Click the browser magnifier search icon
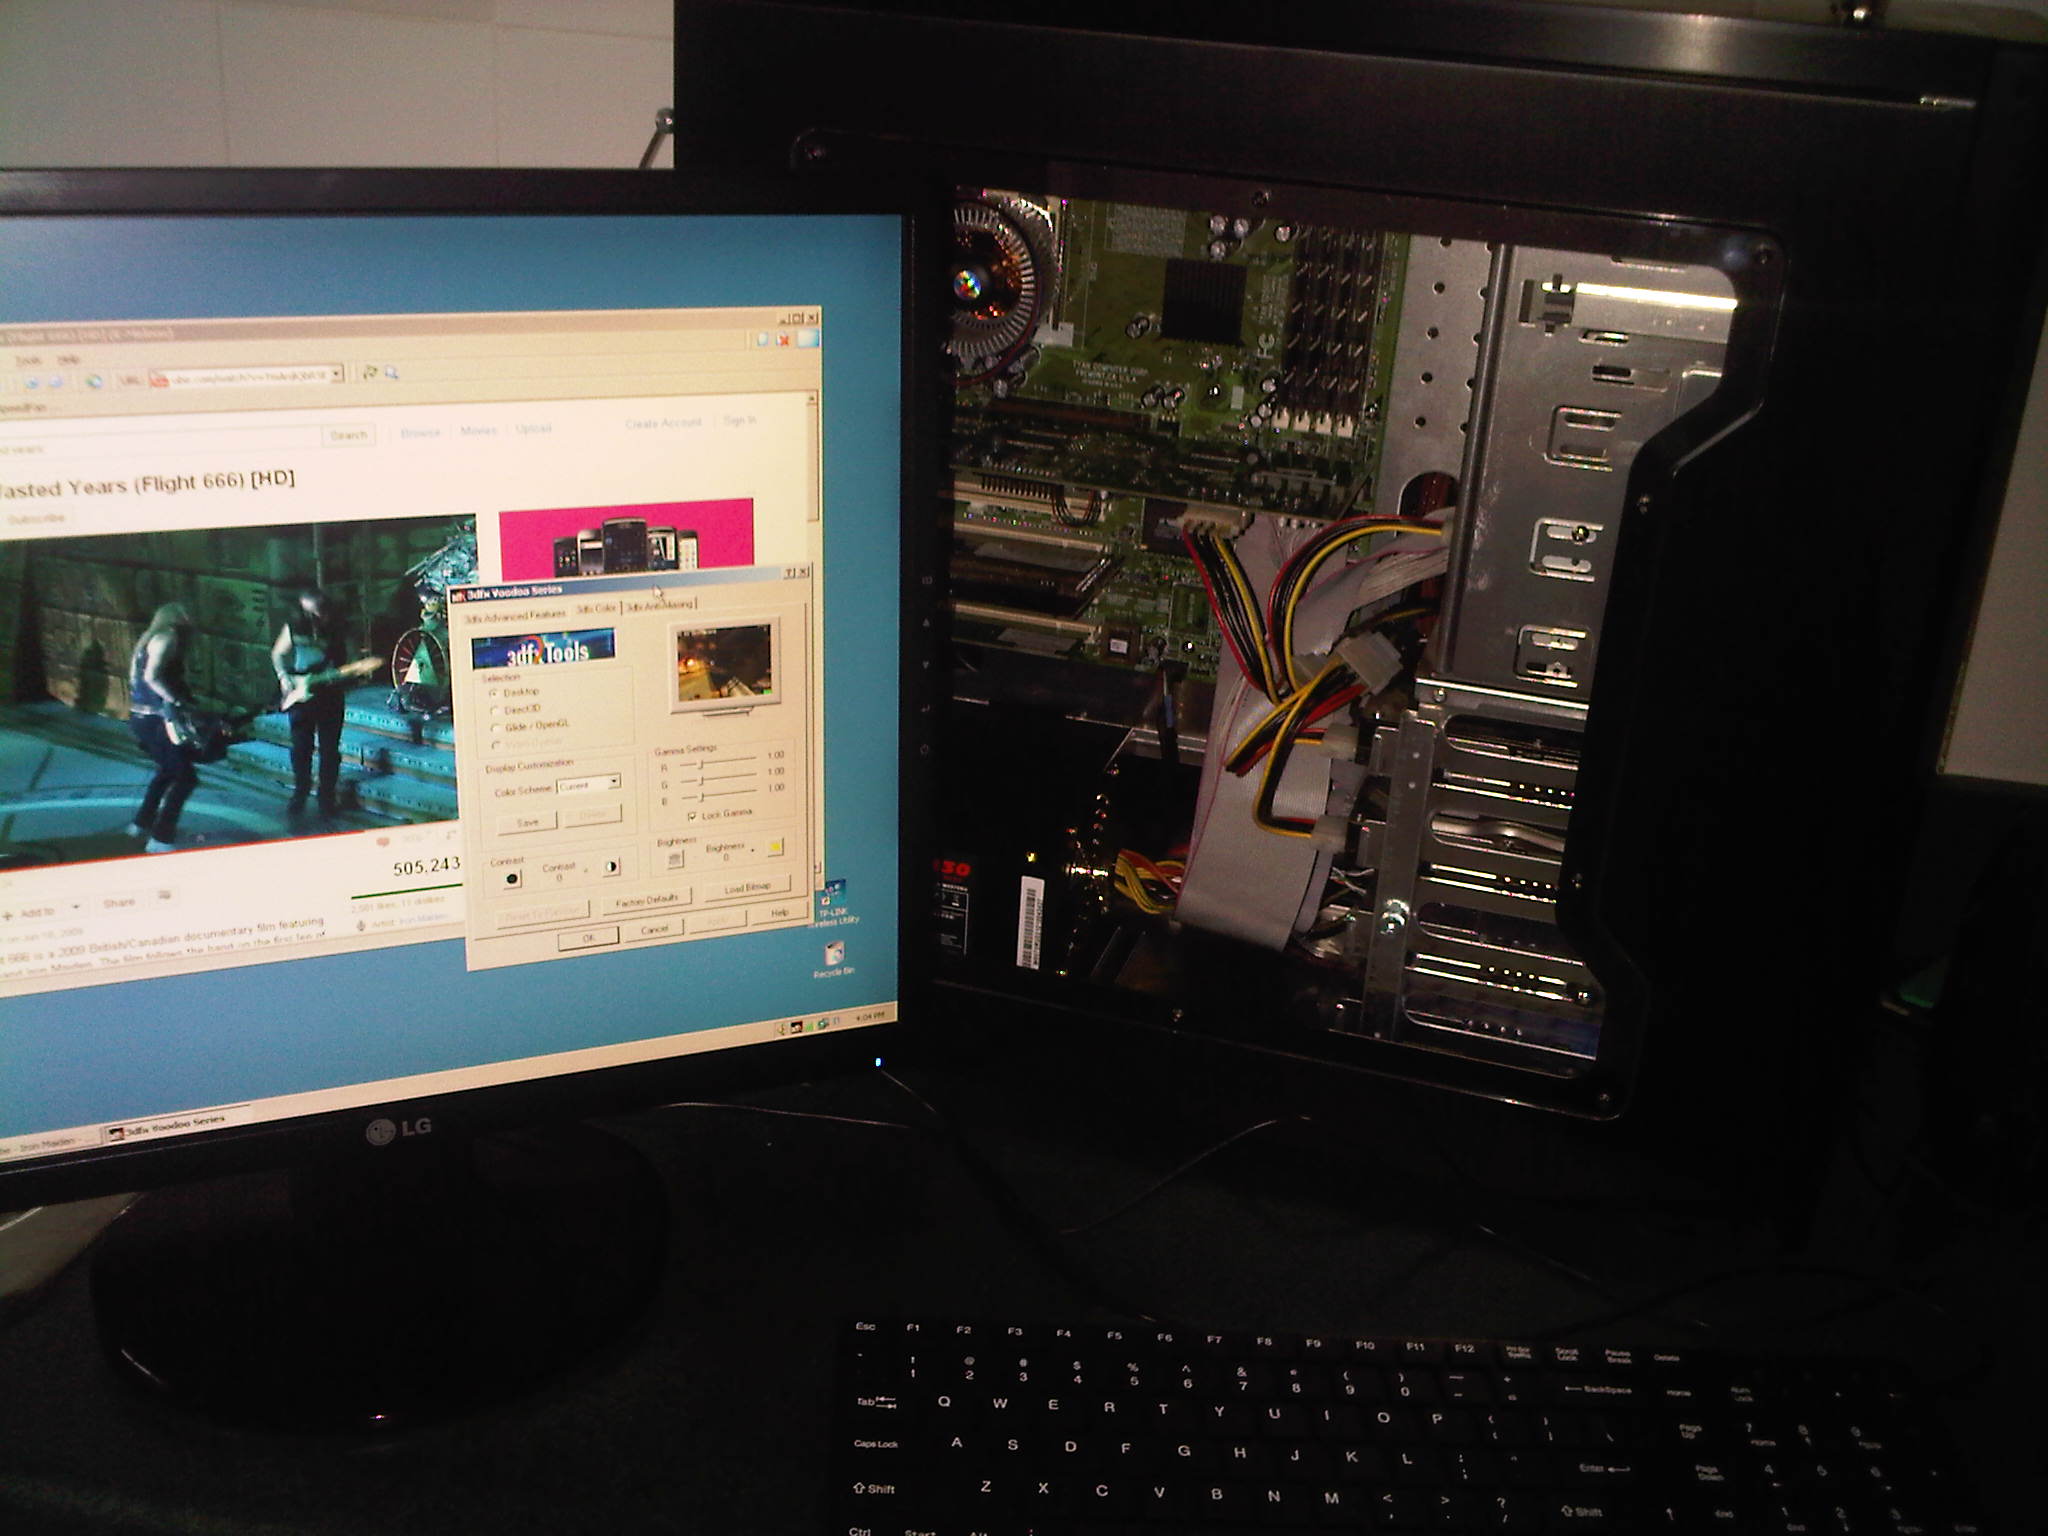This screenshot has height=1536, width=2048. (391, 372)
